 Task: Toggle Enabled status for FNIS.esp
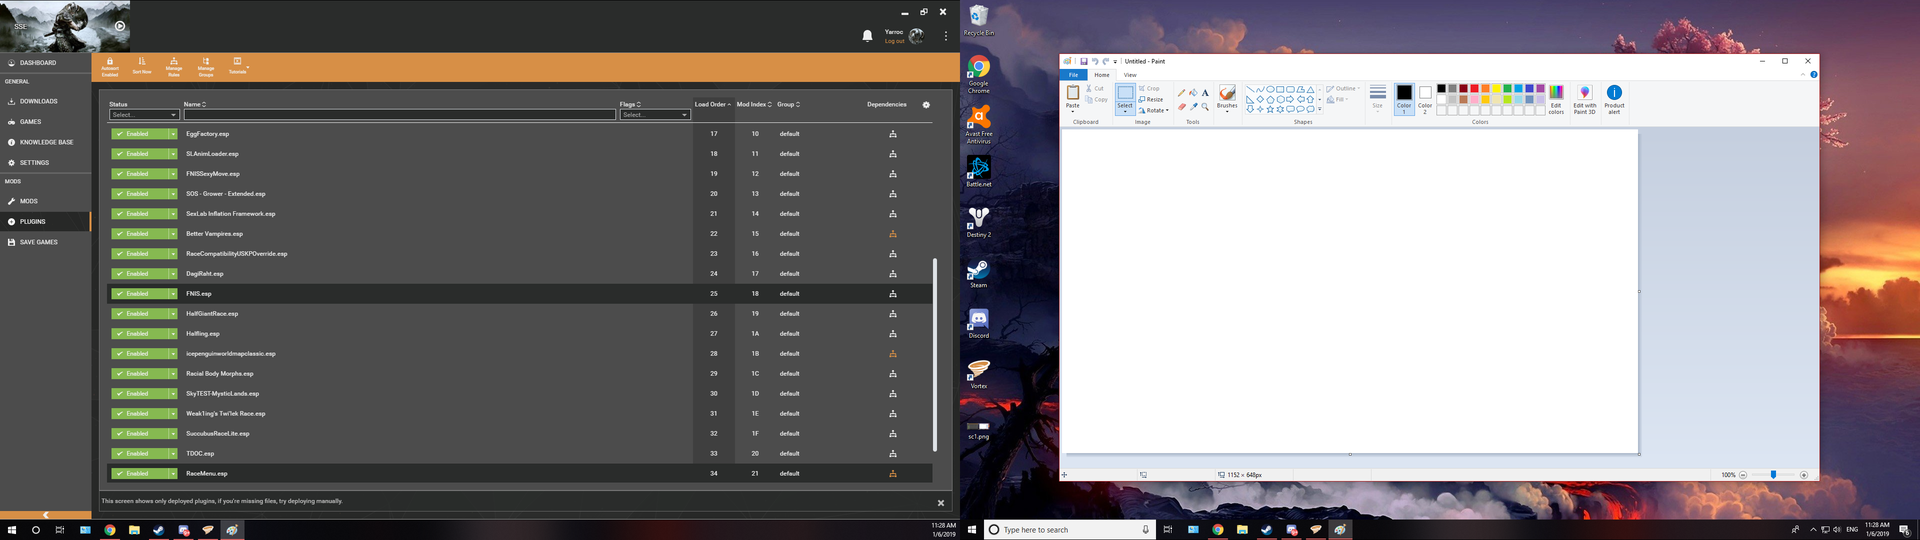tap(139, 294)
